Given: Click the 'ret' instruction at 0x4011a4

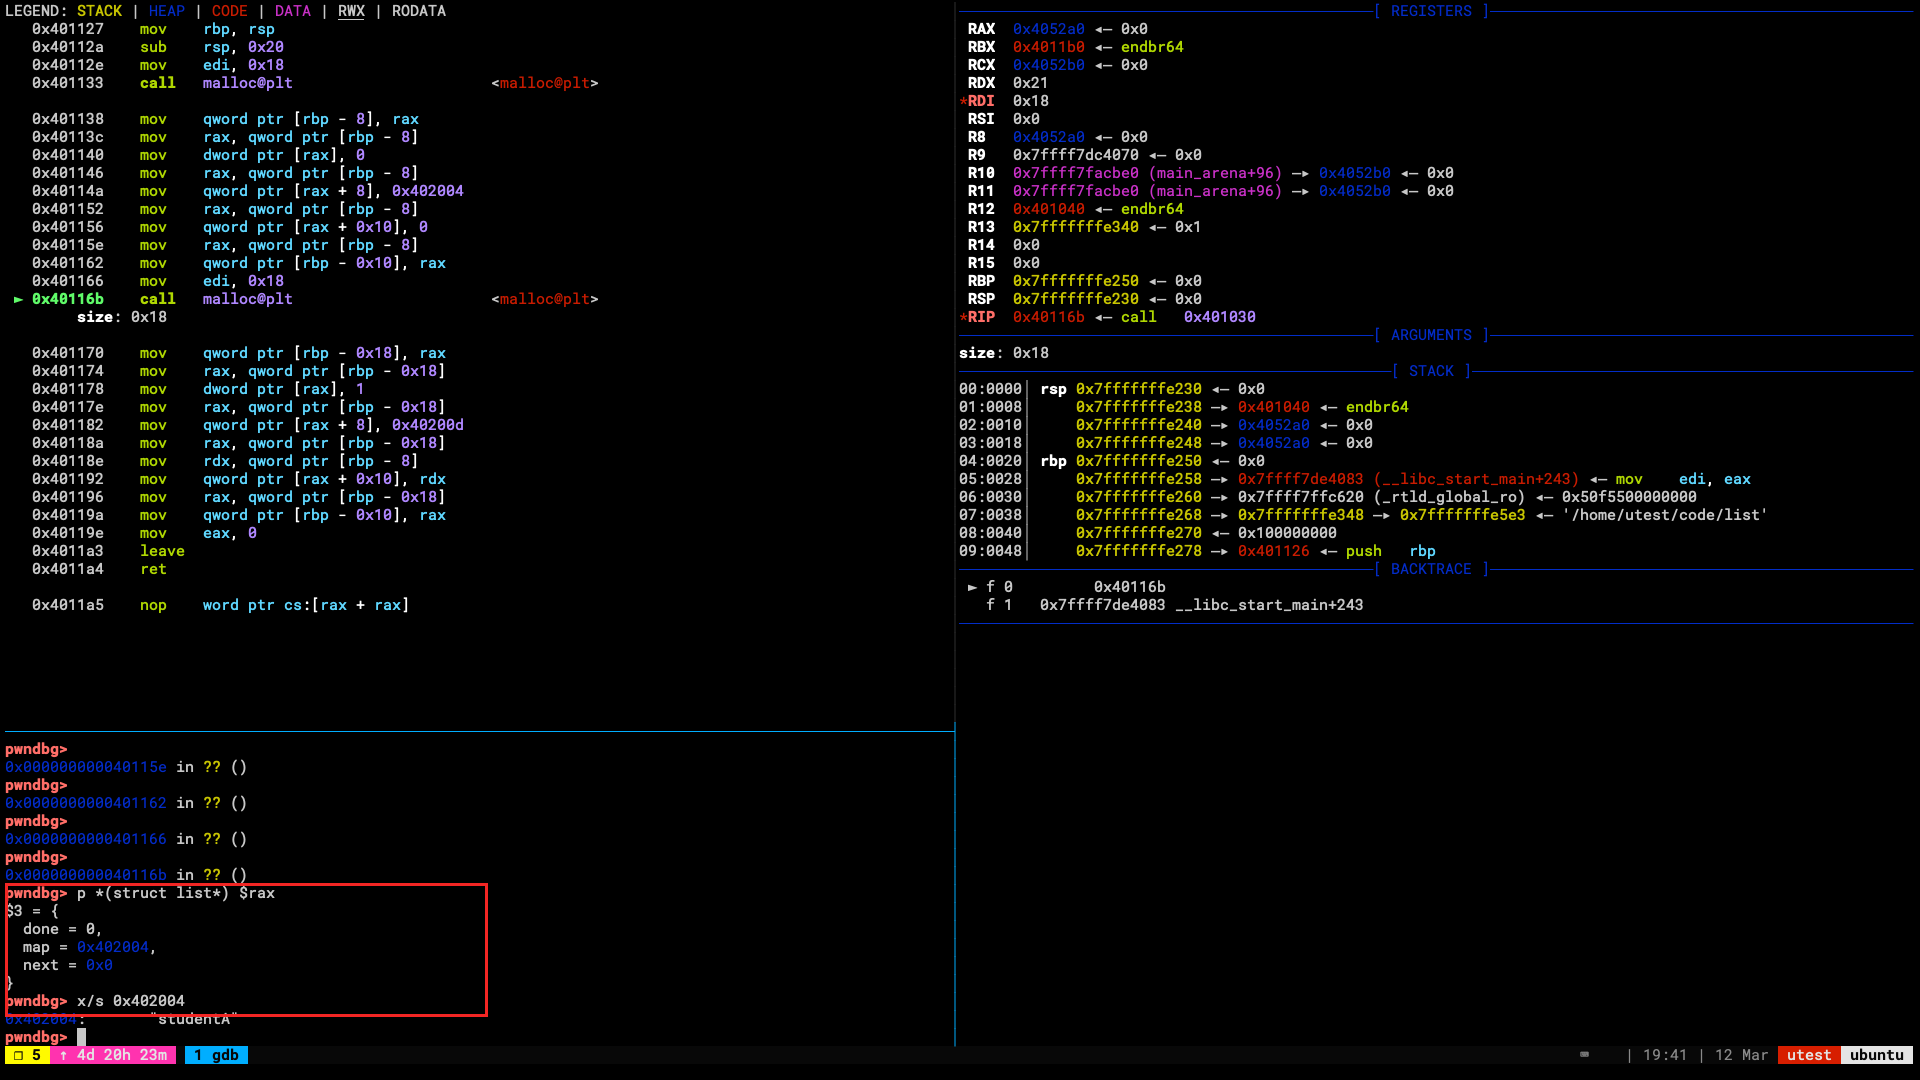Looking at the screenshot, I should click(153, 569).
